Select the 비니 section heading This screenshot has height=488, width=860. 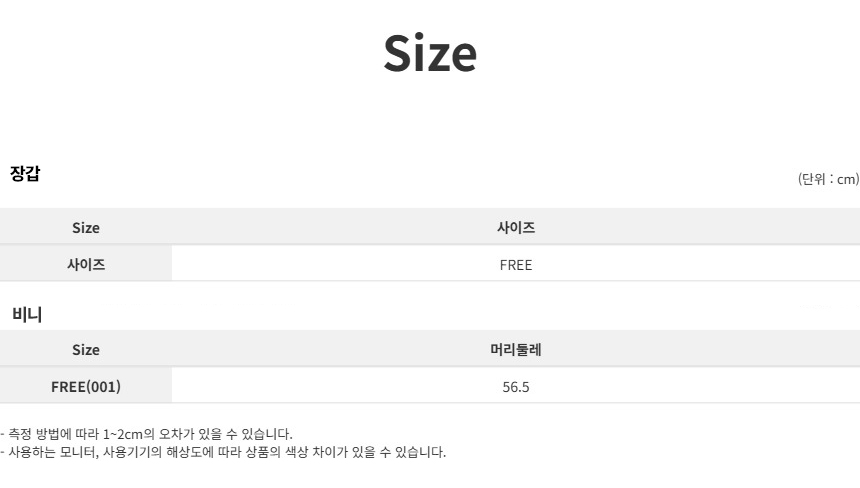click(27, 314)
